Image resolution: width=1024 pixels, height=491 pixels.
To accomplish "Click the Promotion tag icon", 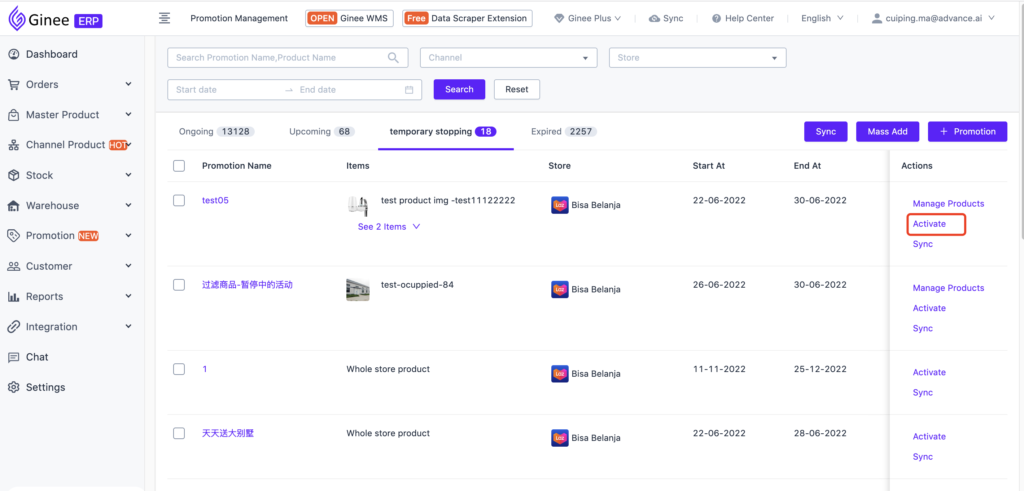I will (x=13, y=236).
